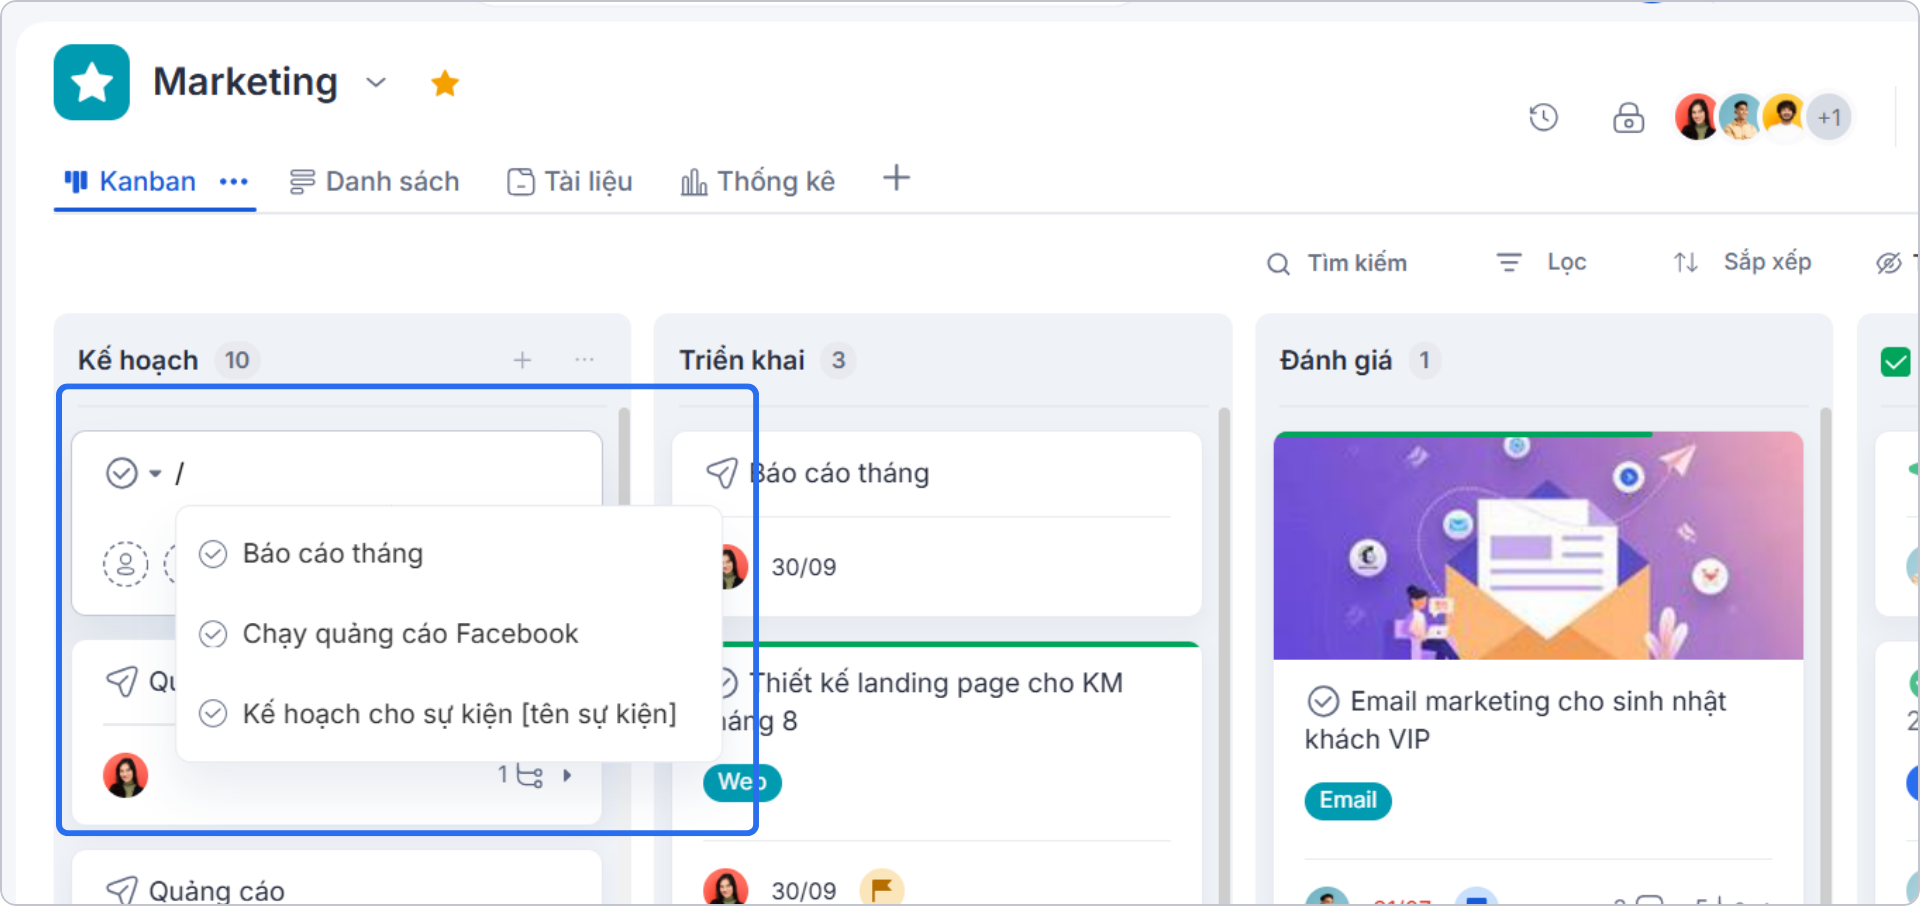Click the third member avatar in header
This screenshot has height=906, width=1920.
tap(1785, 118)
